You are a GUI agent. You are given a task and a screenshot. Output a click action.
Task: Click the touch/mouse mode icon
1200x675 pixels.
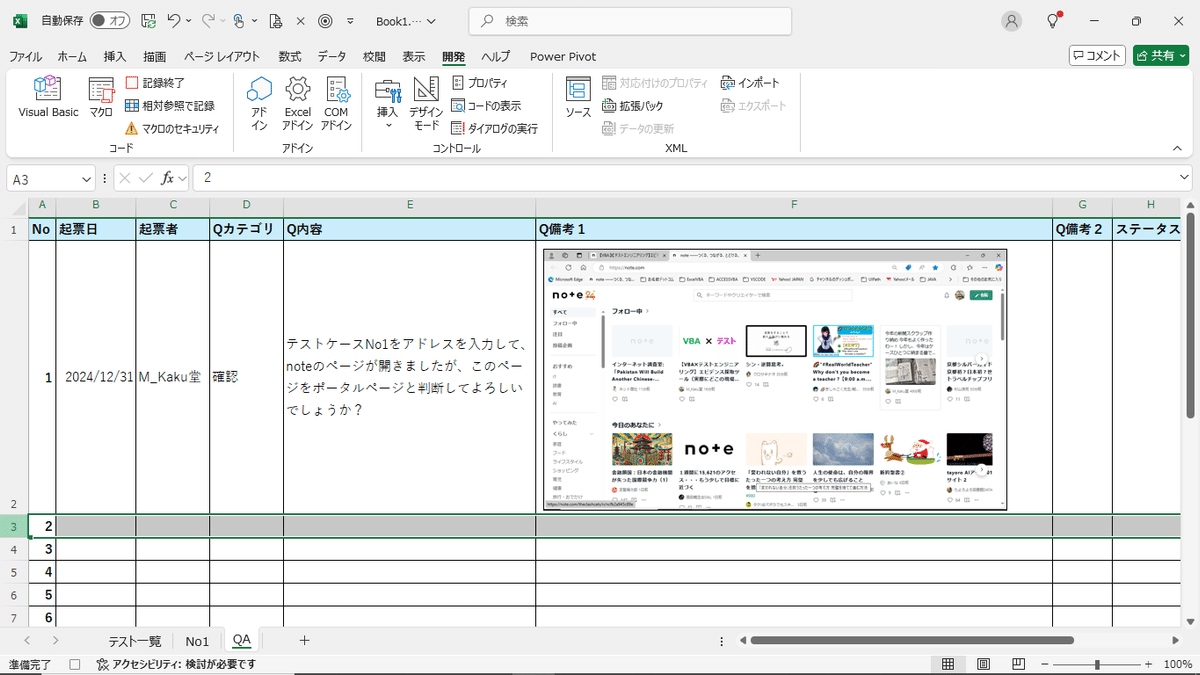238,21
